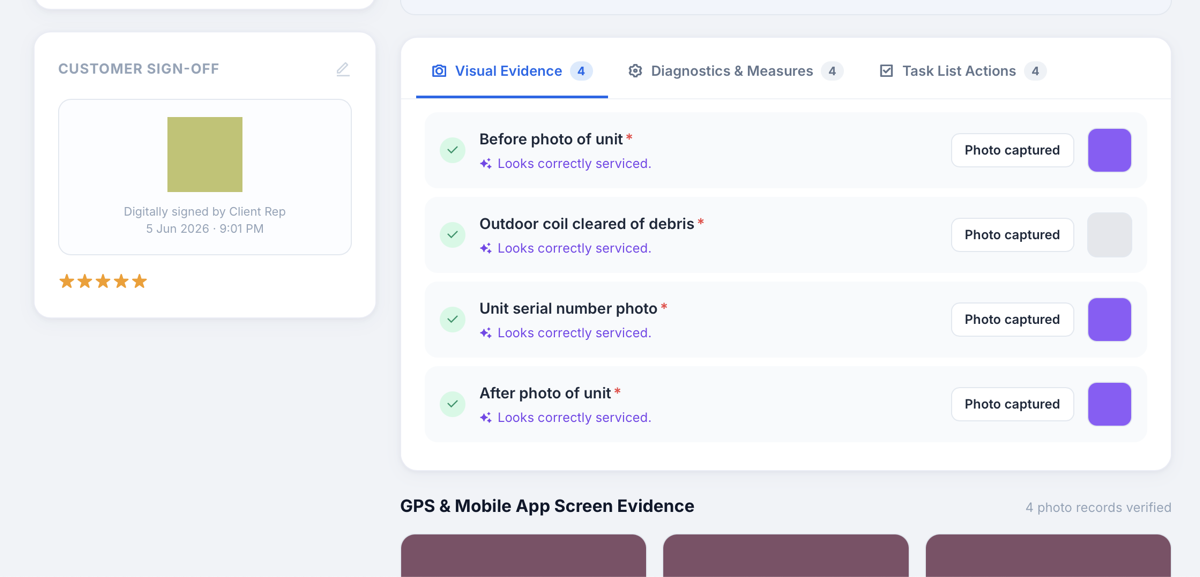Click Photo captured button for Before photo

[x=1012, y=150]
